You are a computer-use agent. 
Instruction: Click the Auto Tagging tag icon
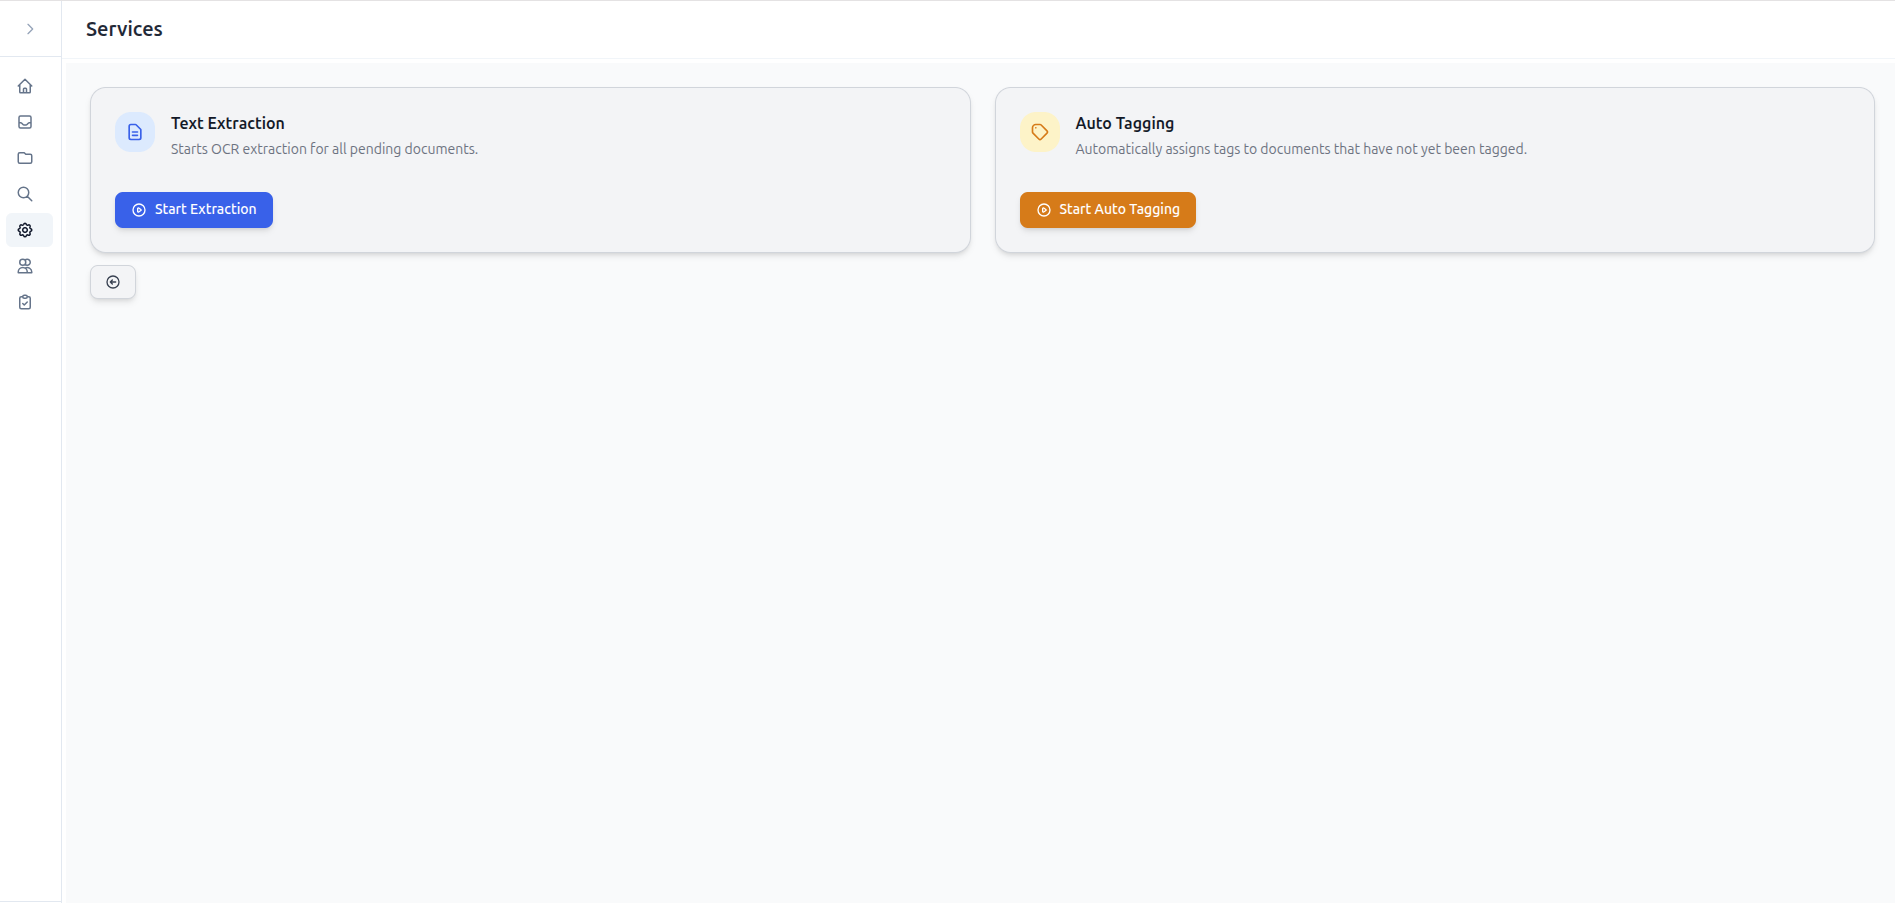1040,132
